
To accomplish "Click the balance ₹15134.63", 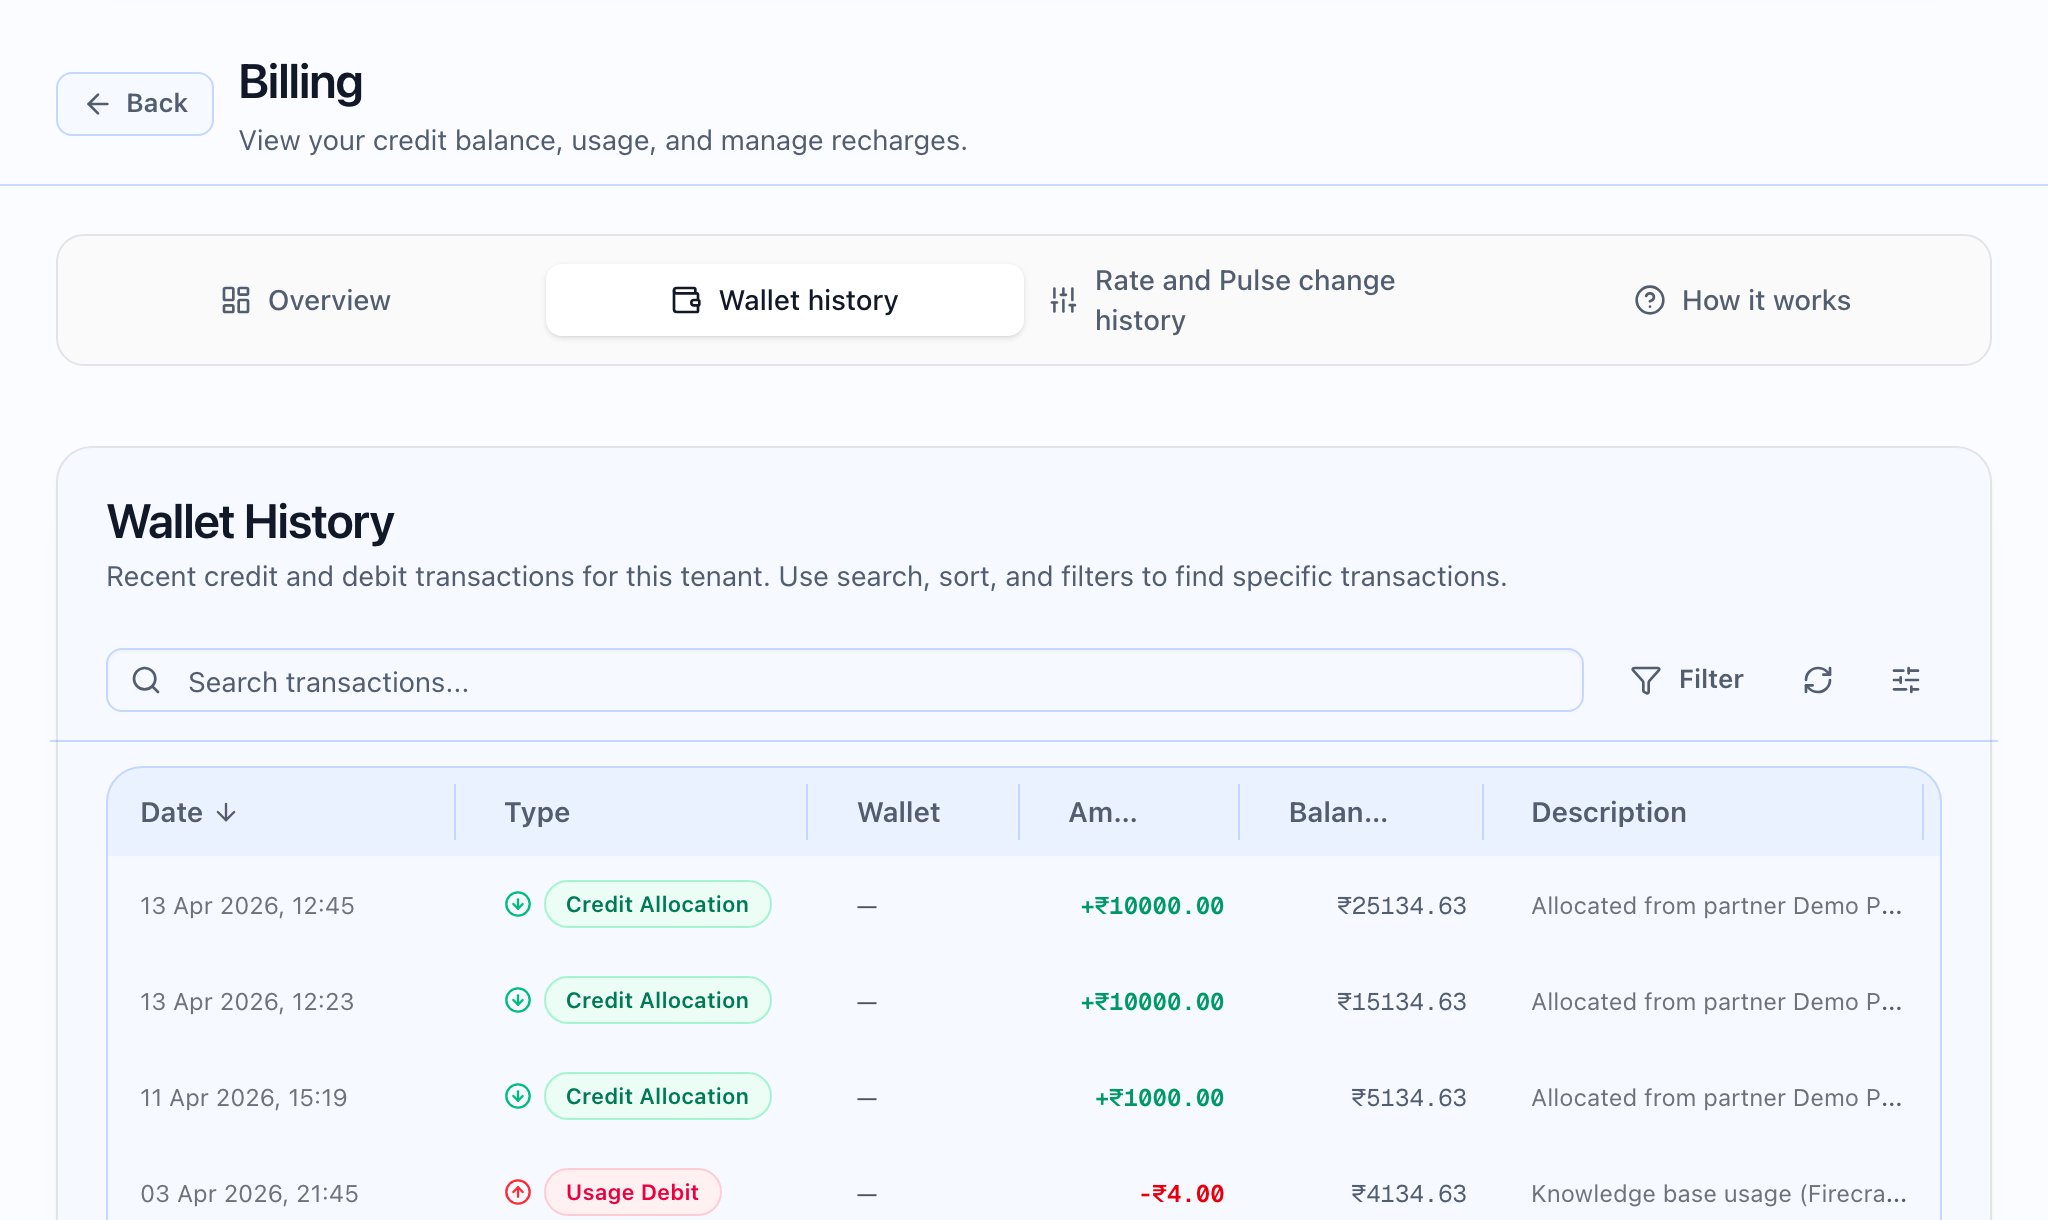I will pos(1402,1002).
